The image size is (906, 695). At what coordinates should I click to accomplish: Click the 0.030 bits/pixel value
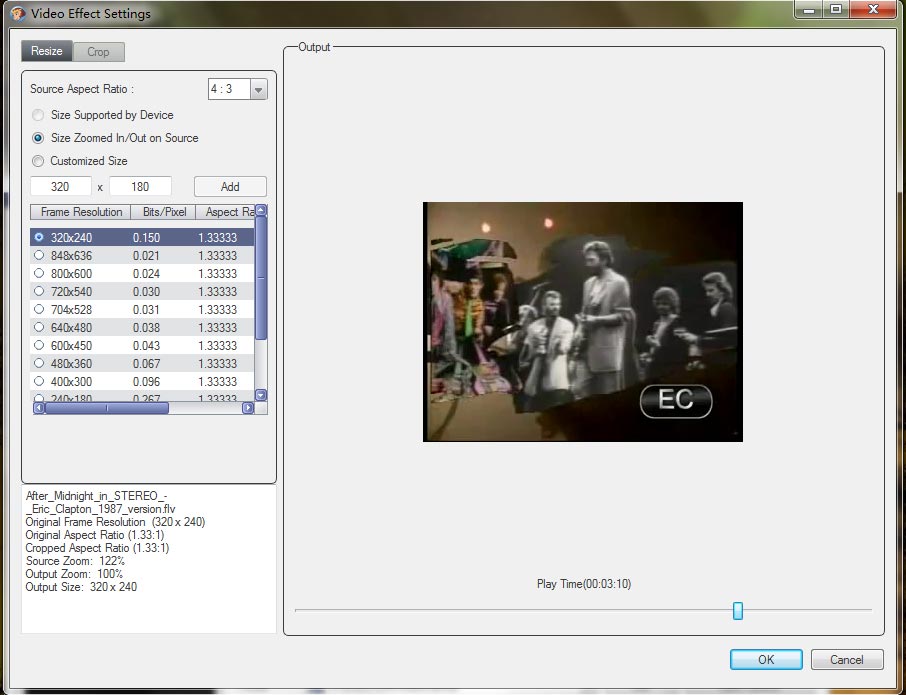pos(146,291)
